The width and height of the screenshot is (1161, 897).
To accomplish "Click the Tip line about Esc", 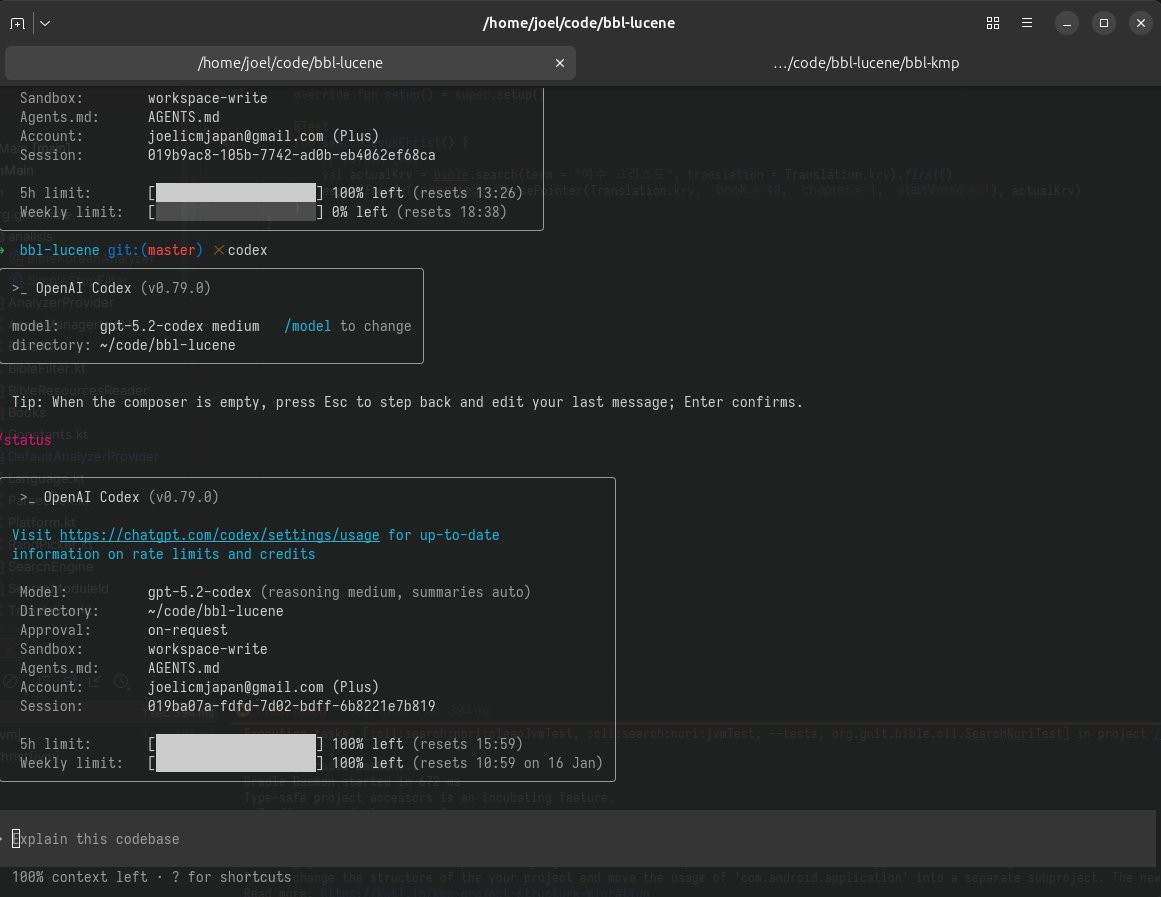I will (406, 402).
